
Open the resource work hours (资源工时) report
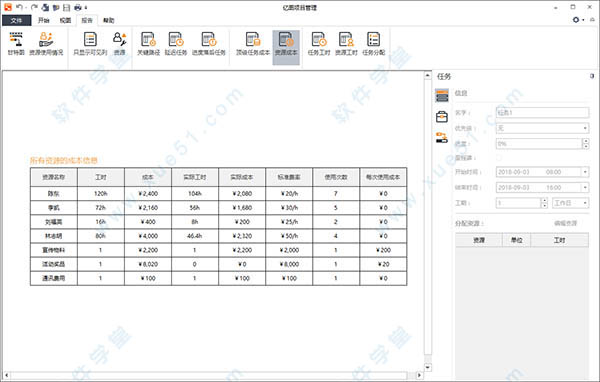pos(346,44)
